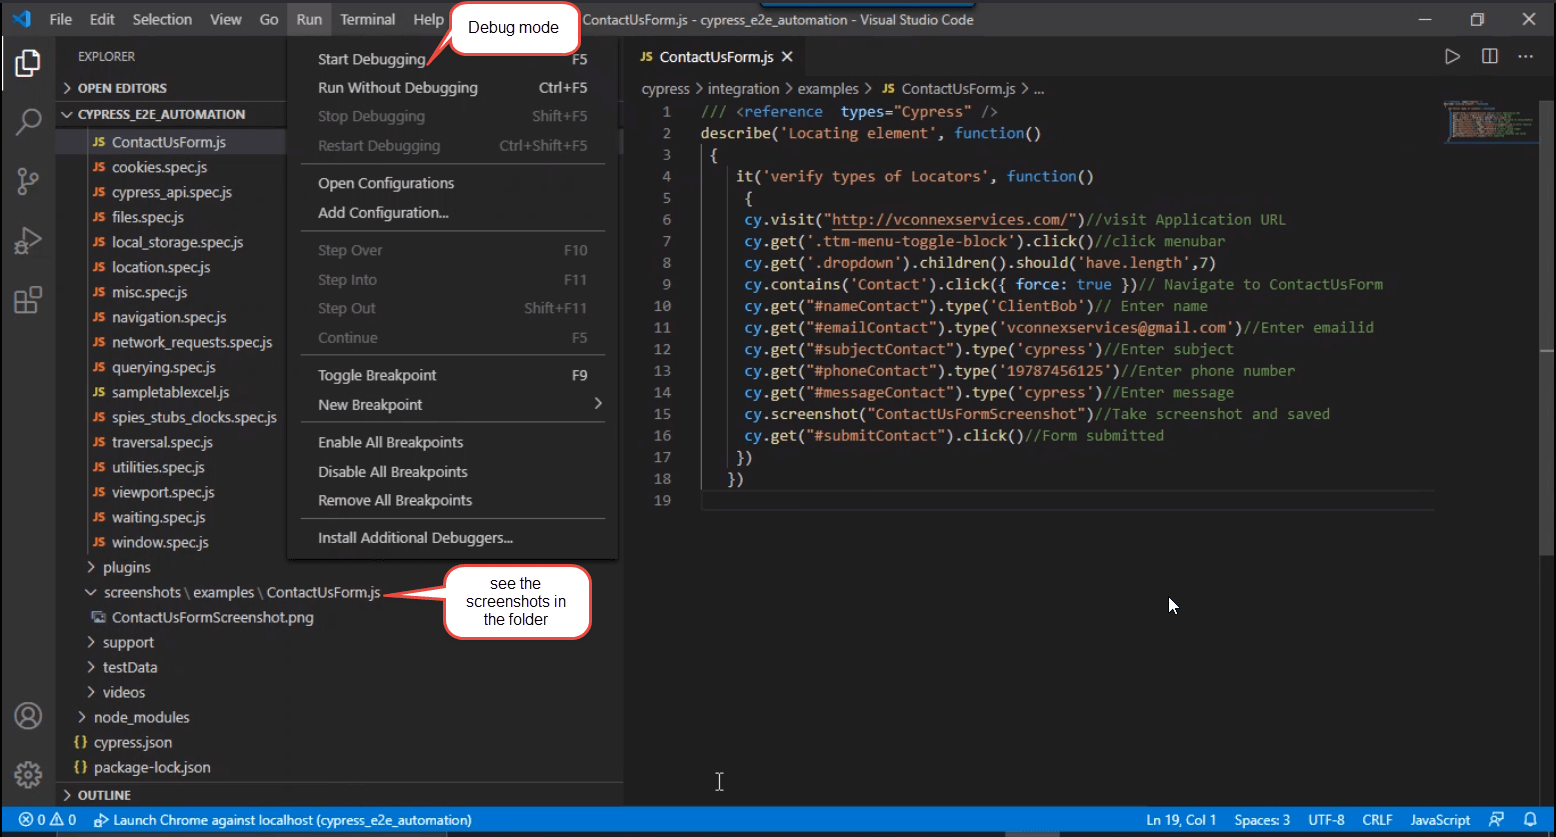Open the Terminal menu

tap(367, 19)
